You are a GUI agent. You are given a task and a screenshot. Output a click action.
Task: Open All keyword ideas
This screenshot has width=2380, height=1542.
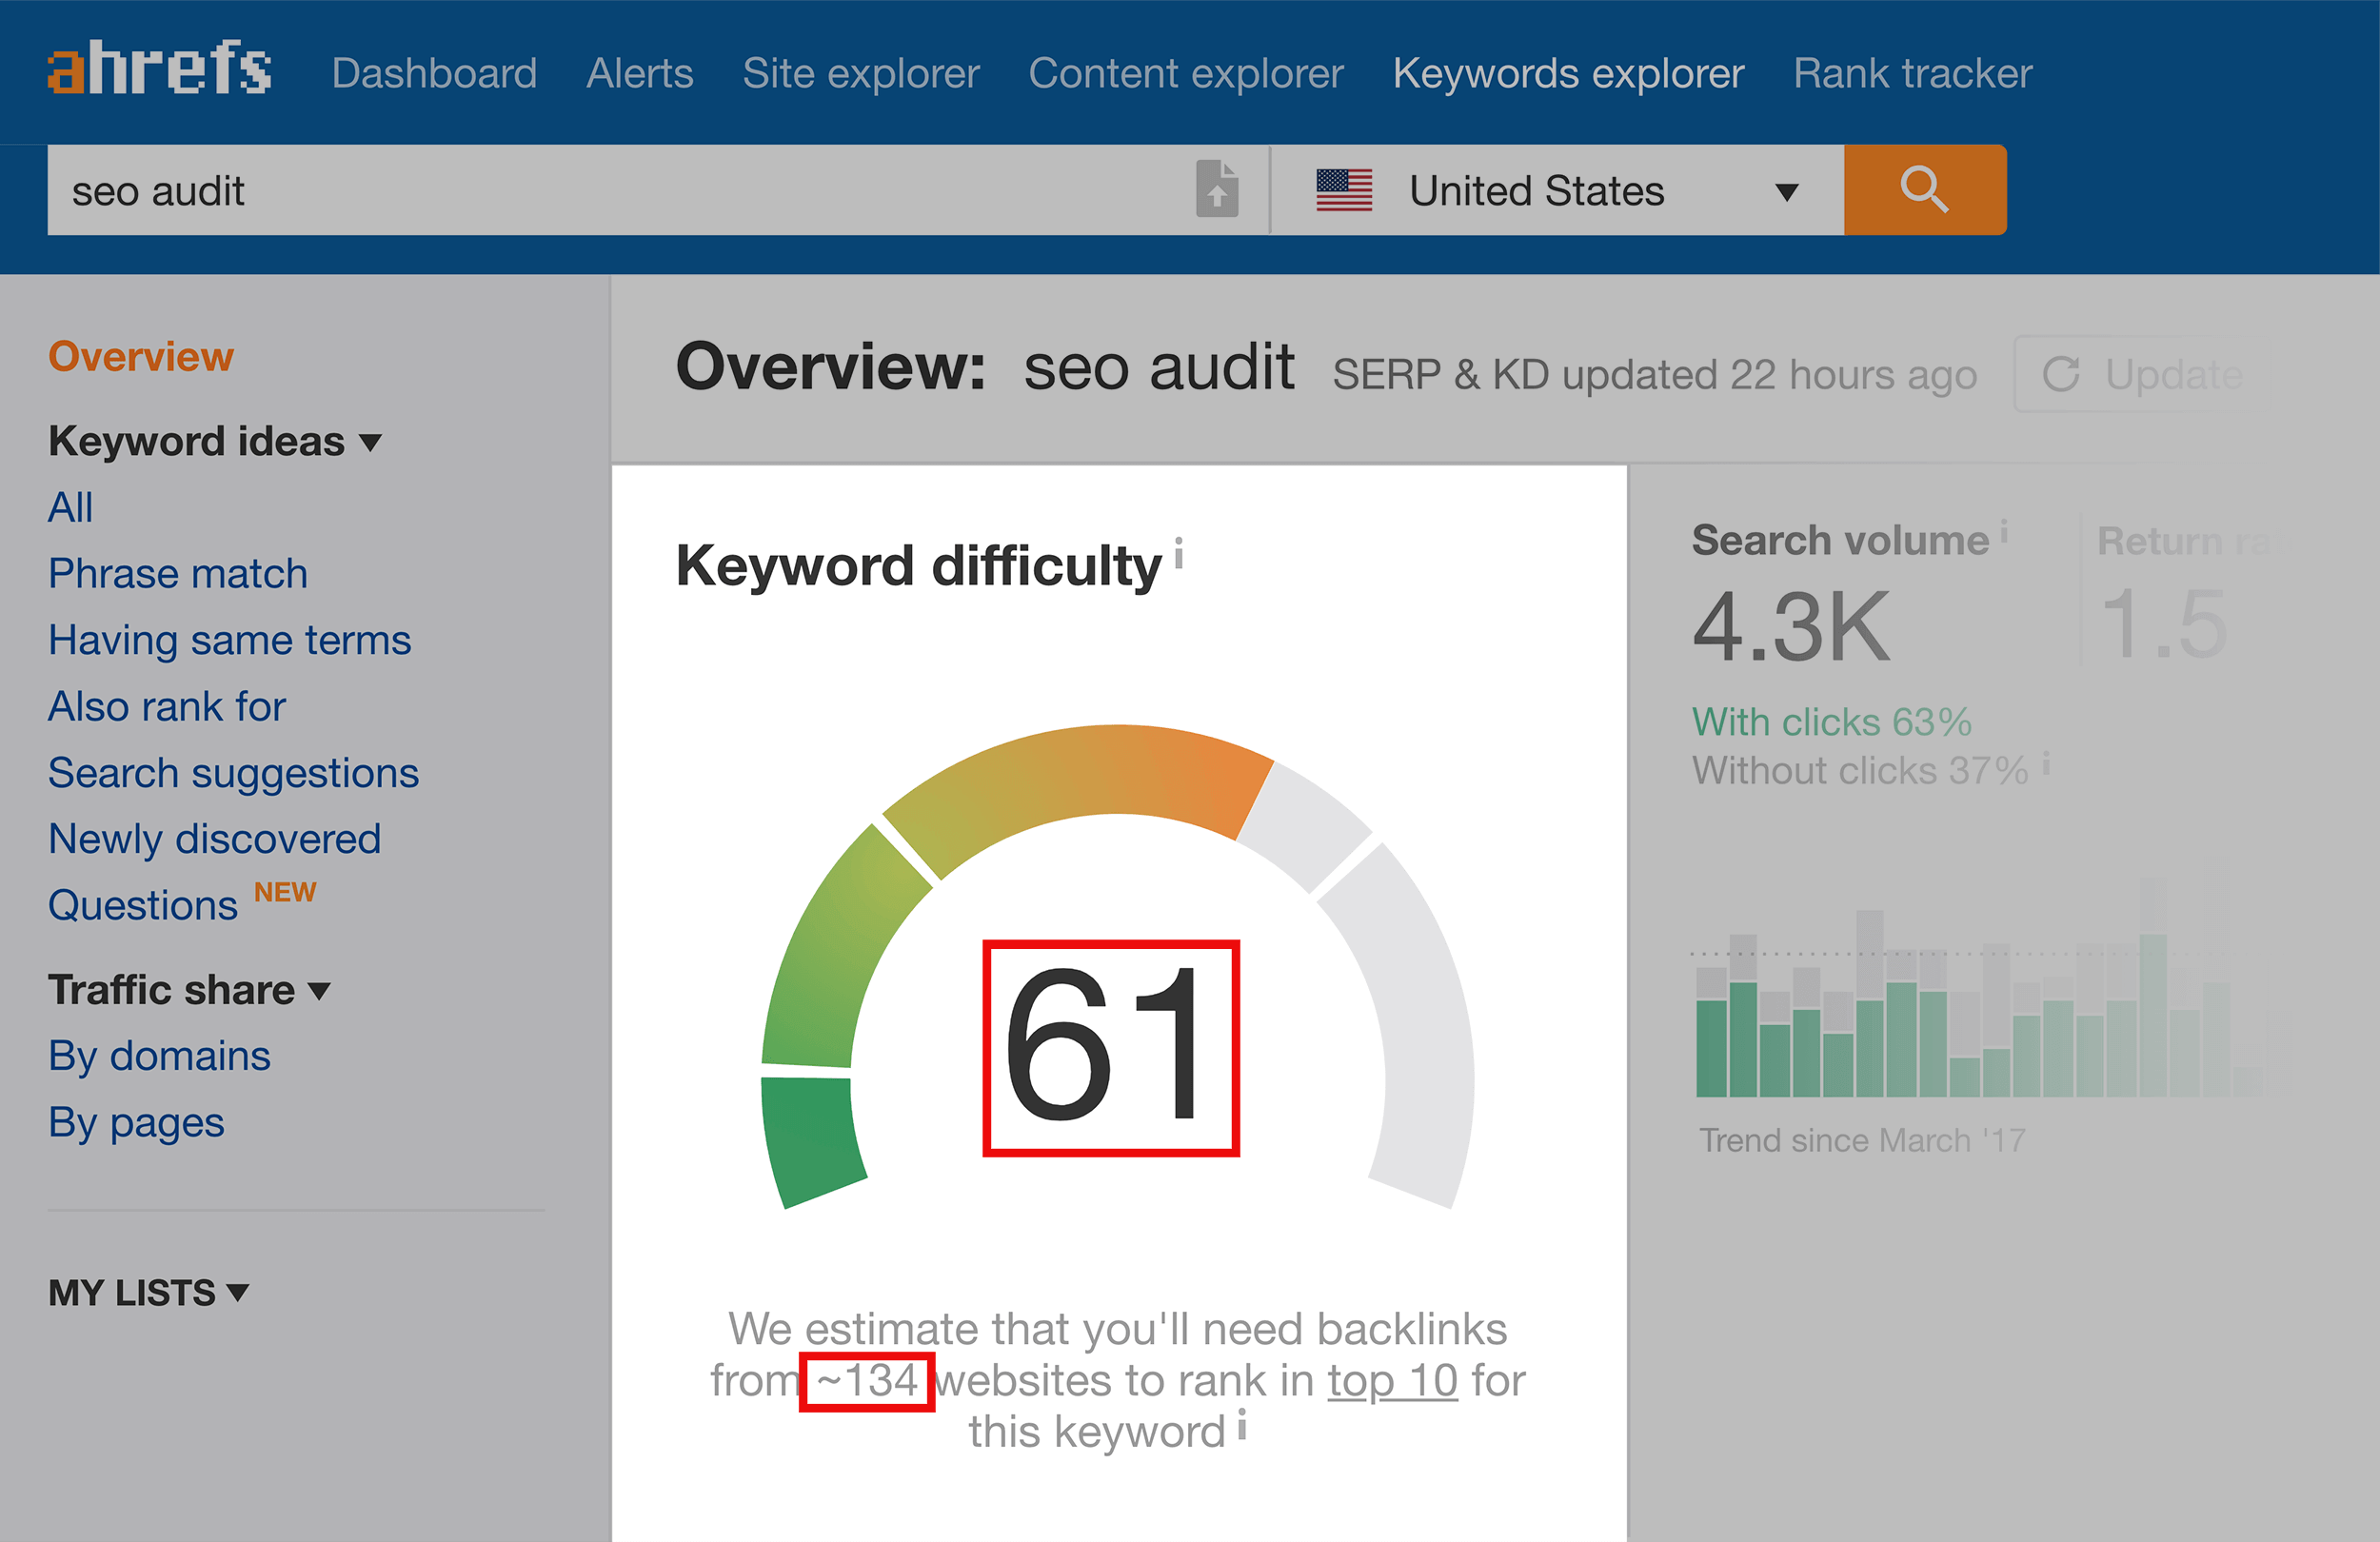(70, 507)
